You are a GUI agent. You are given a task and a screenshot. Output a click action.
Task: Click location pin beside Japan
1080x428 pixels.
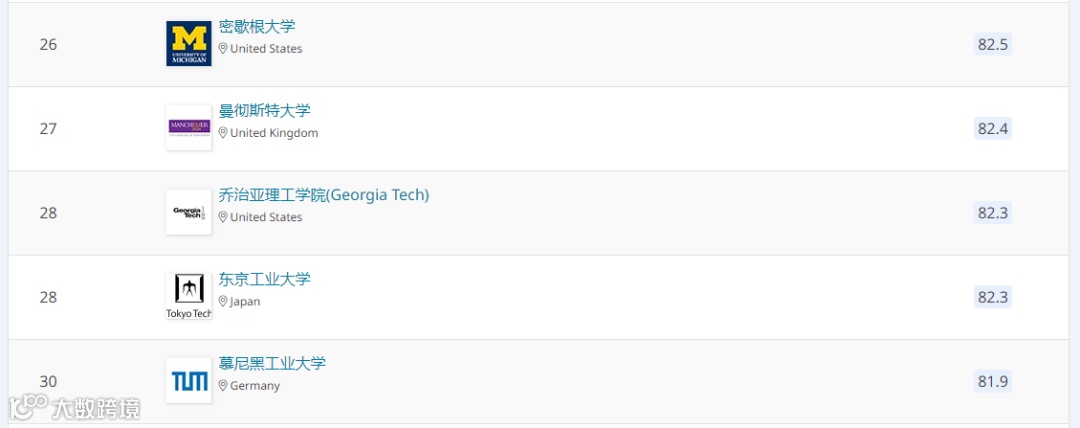coord(223,302)
